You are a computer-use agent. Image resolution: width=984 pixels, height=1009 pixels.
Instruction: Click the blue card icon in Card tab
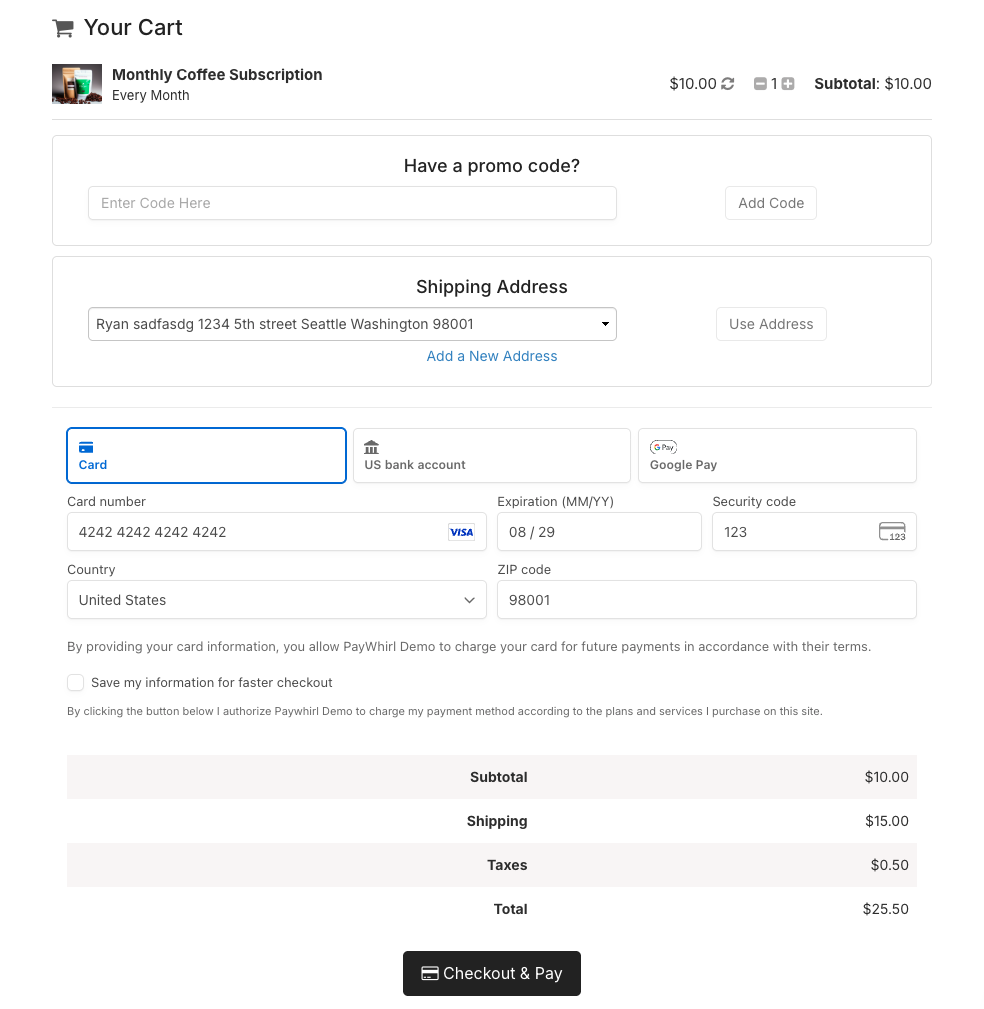pos(86,447)
